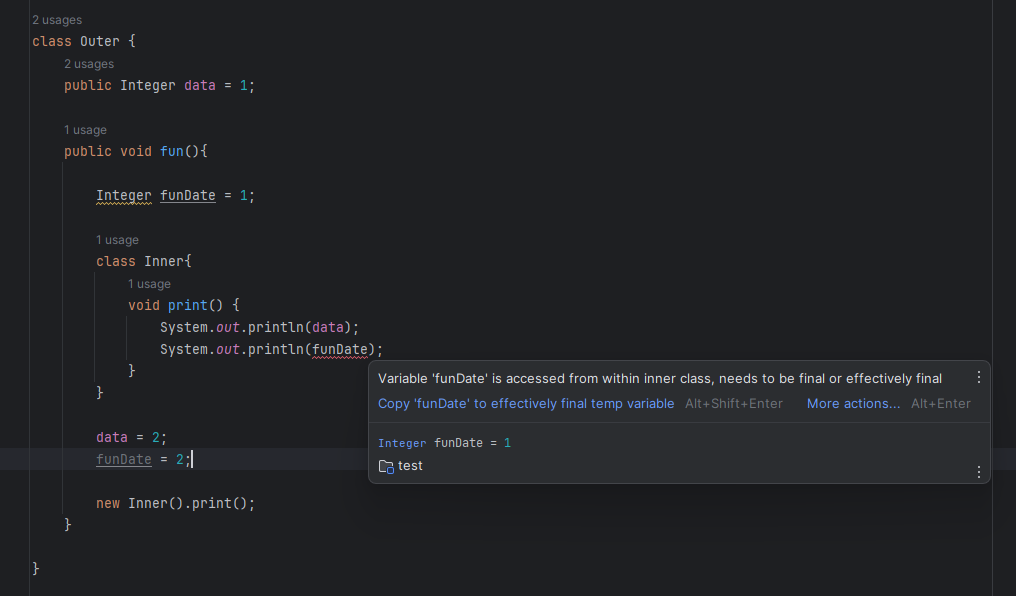The height and width of the screenshot is (596, 1016).
Task: Click the 'print' method name in Inner
Action: [187, 305]
